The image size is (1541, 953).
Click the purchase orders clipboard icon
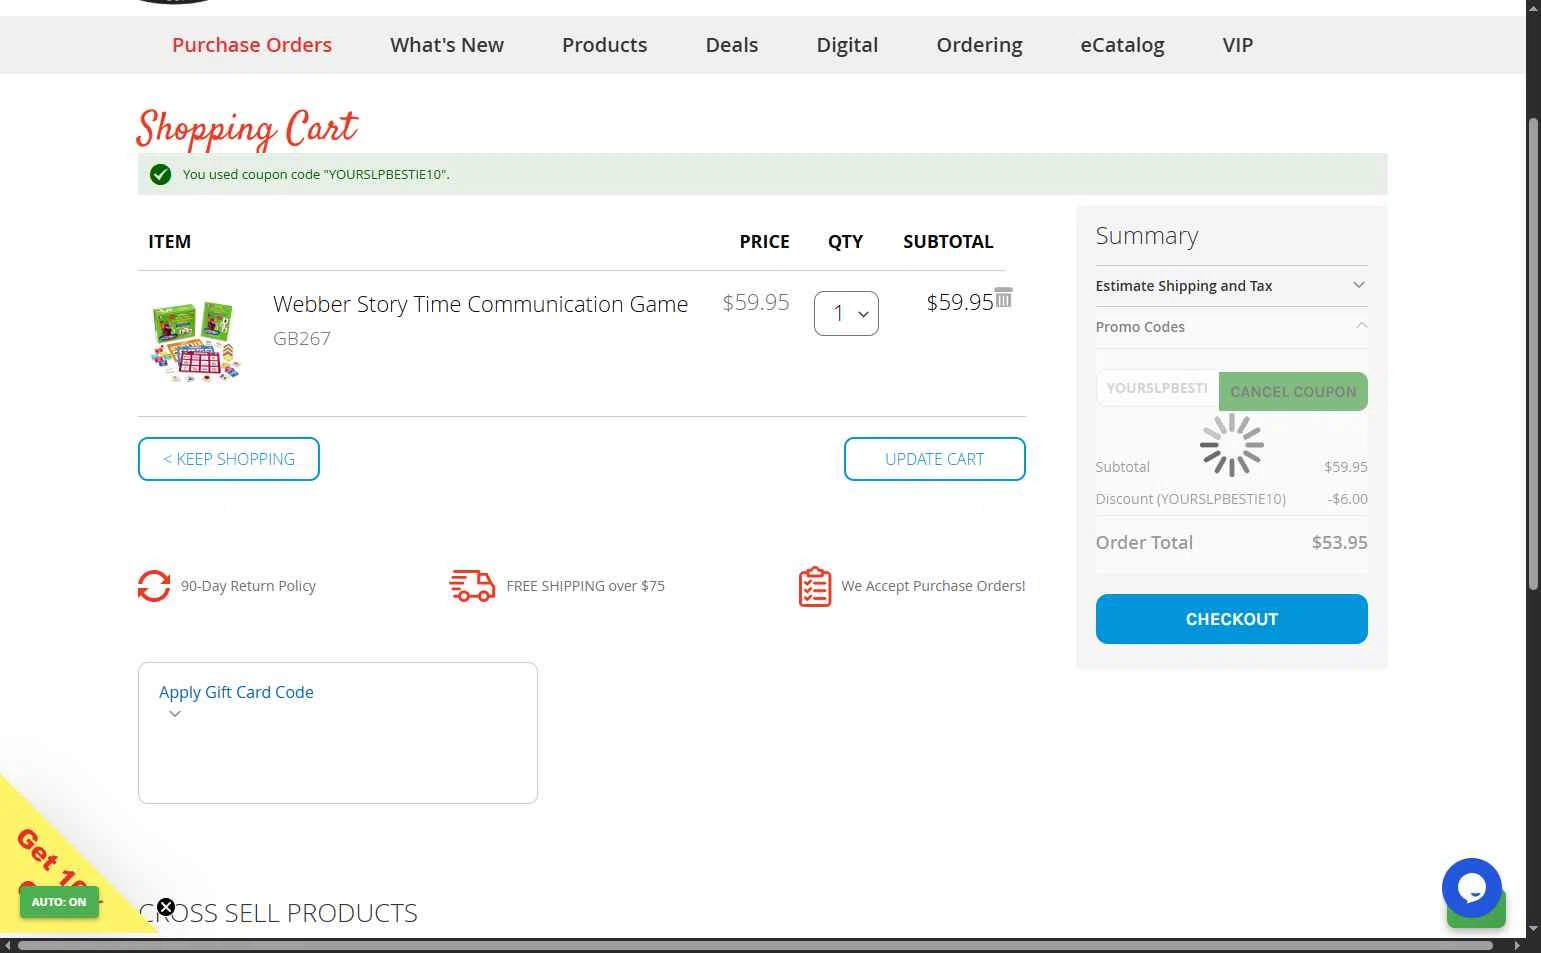815,587
